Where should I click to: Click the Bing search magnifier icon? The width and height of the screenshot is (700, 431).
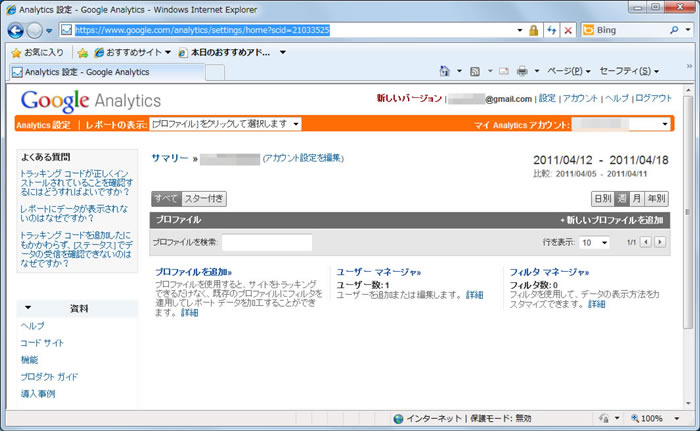674,30
